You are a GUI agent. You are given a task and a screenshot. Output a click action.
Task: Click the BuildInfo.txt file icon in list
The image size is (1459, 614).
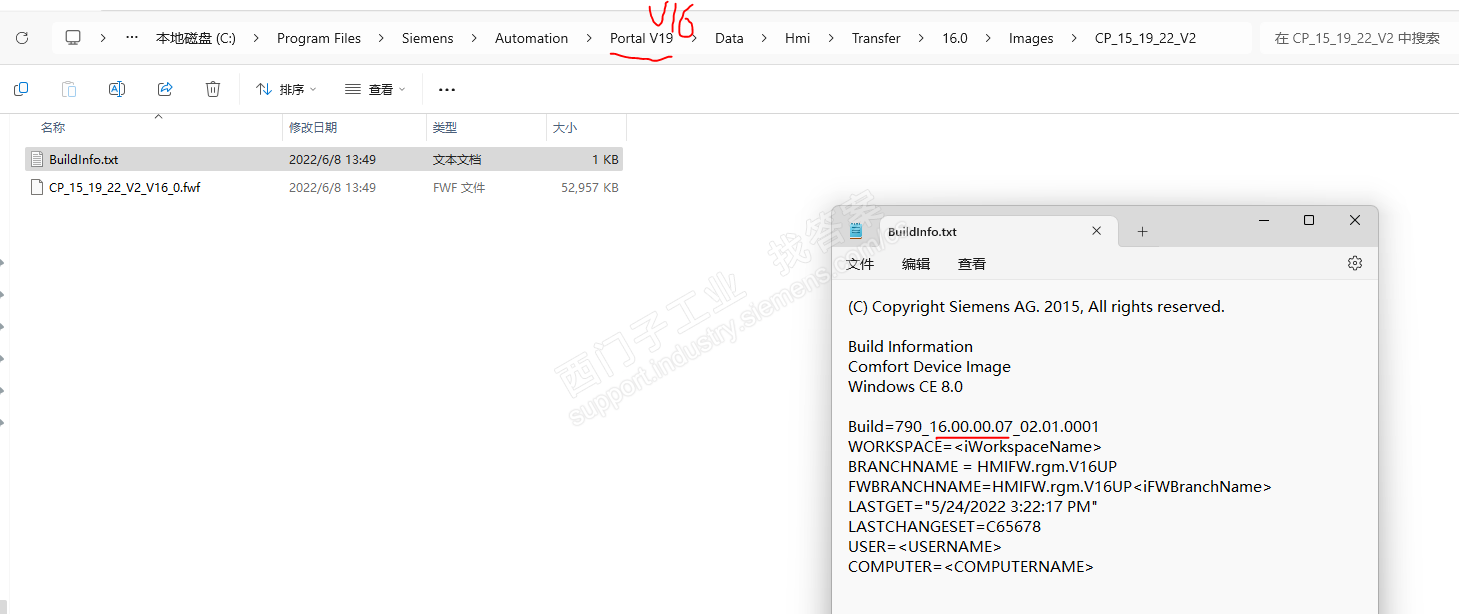pos(37,159)
